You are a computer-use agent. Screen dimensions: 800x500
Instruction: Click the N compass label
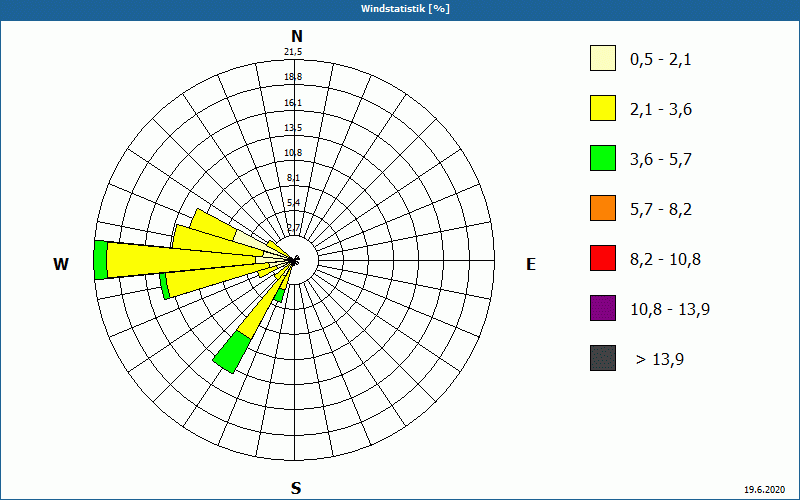(x=296, y=36)
